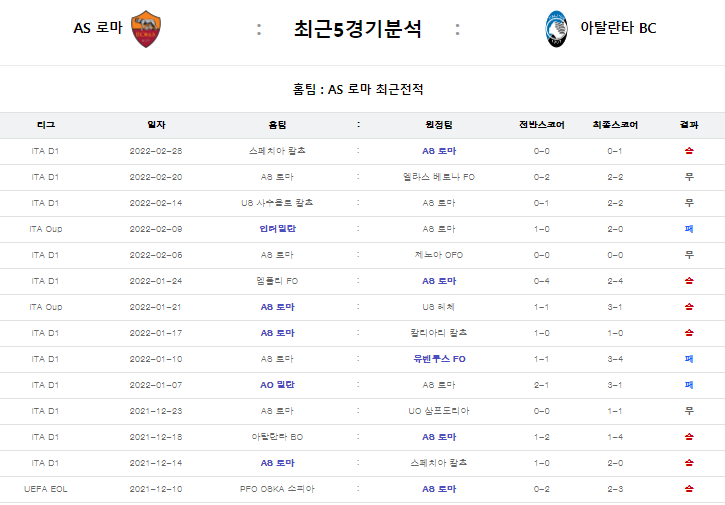Click 'US 사수올로 칼초' home team
The height and width of the screenshot is (505, 725).
pos(277,203)
